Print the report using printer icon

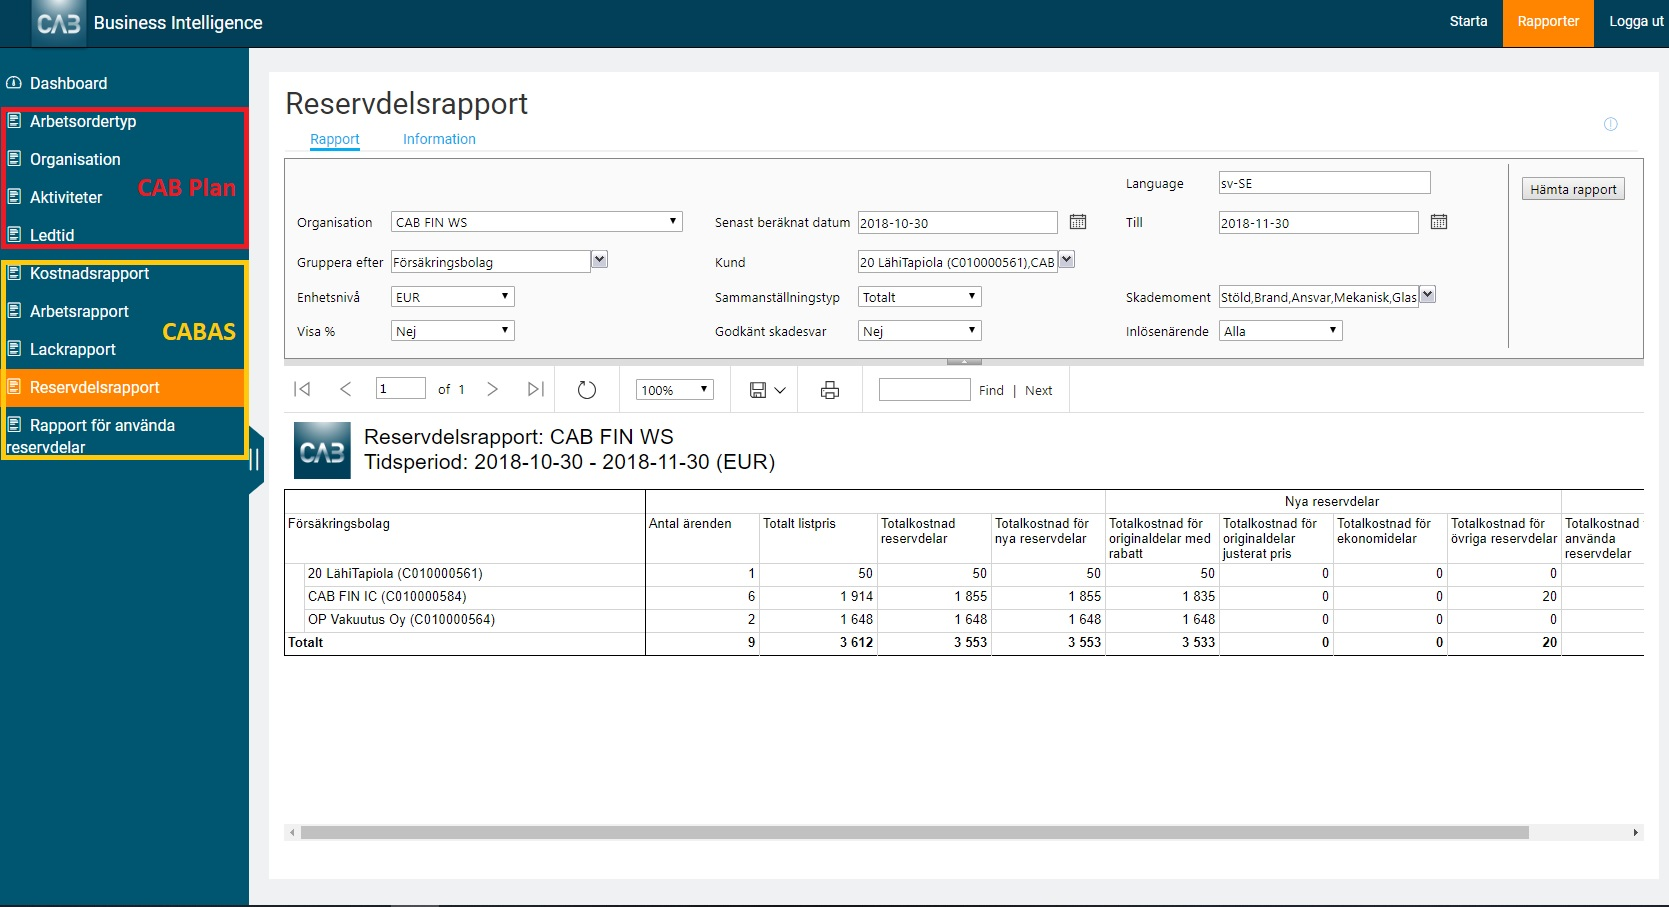click(830, 390)
